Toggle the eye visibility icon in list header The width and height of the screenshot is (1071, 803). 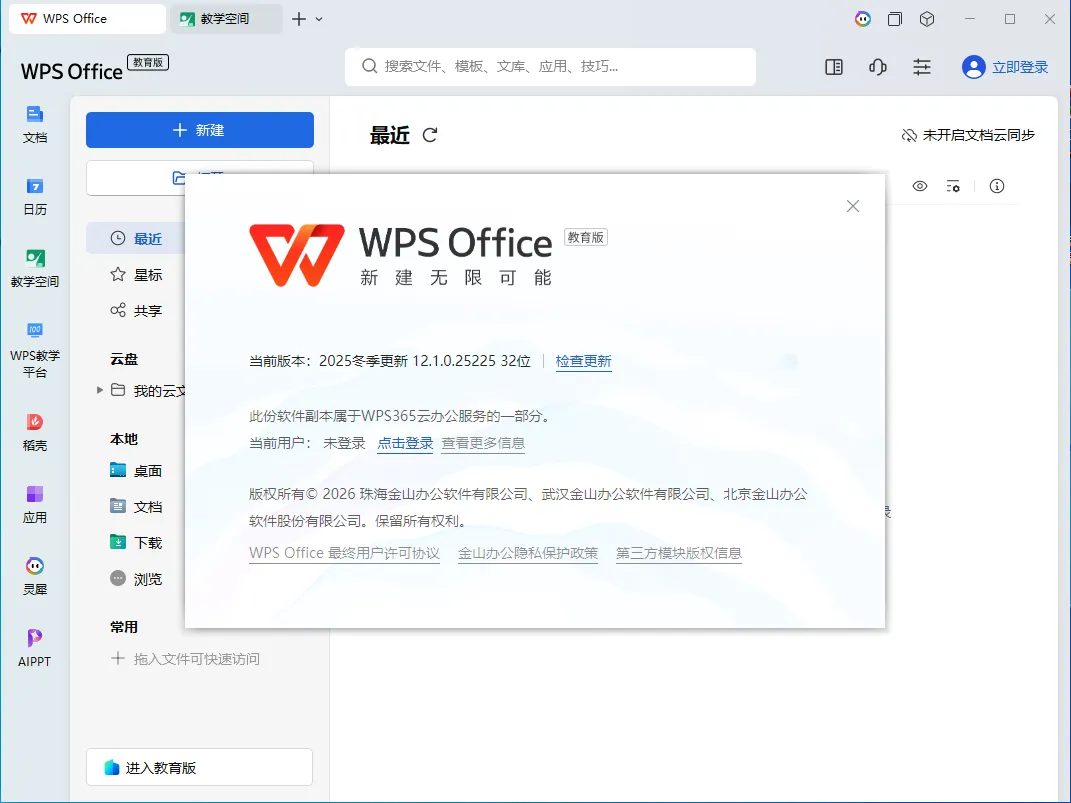pyautogui.click(x=920, y=186)
